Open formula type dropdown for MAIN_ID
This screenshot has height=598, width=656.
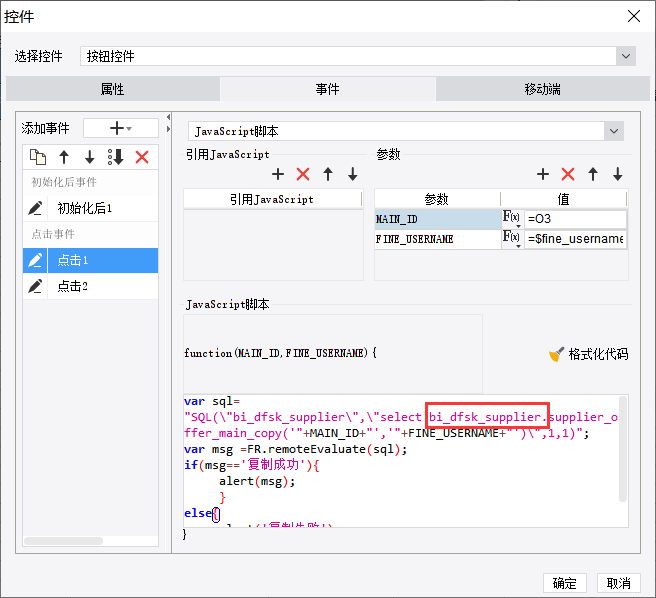coord(512,218)
